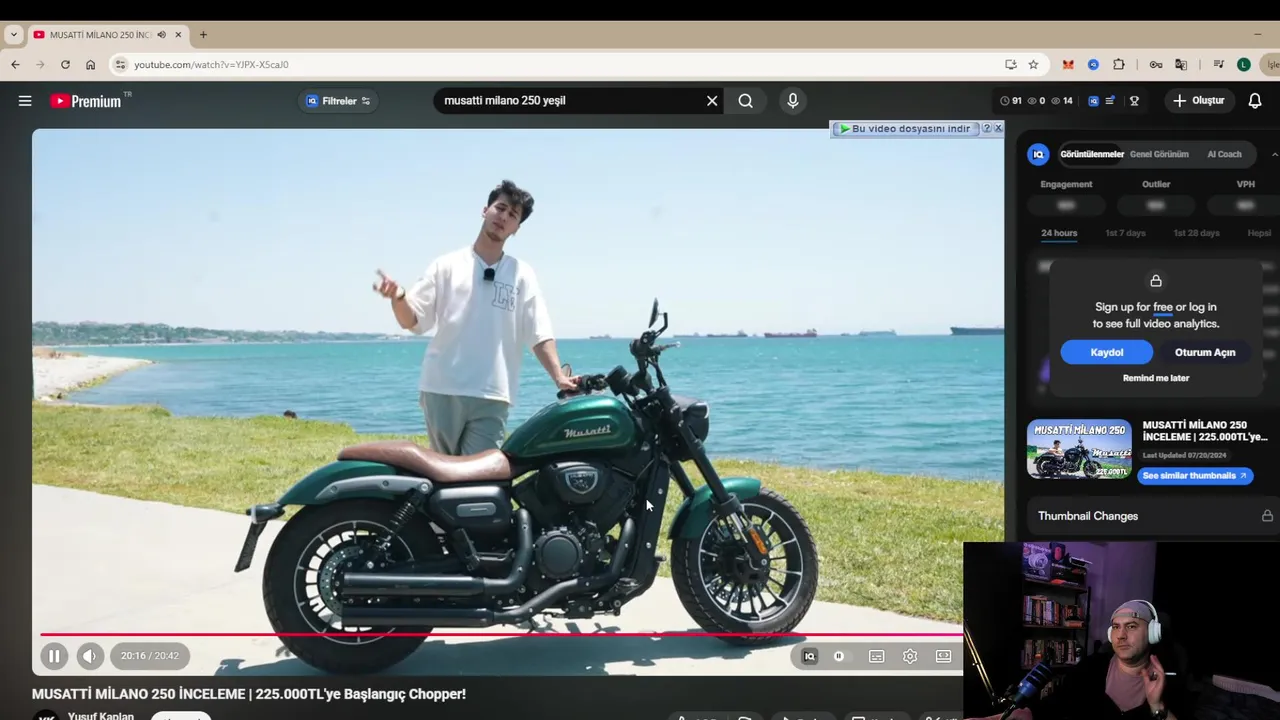Open the Filtreler filter button
The height and width of the screenshot is (720, 1280).
[338, 101]
